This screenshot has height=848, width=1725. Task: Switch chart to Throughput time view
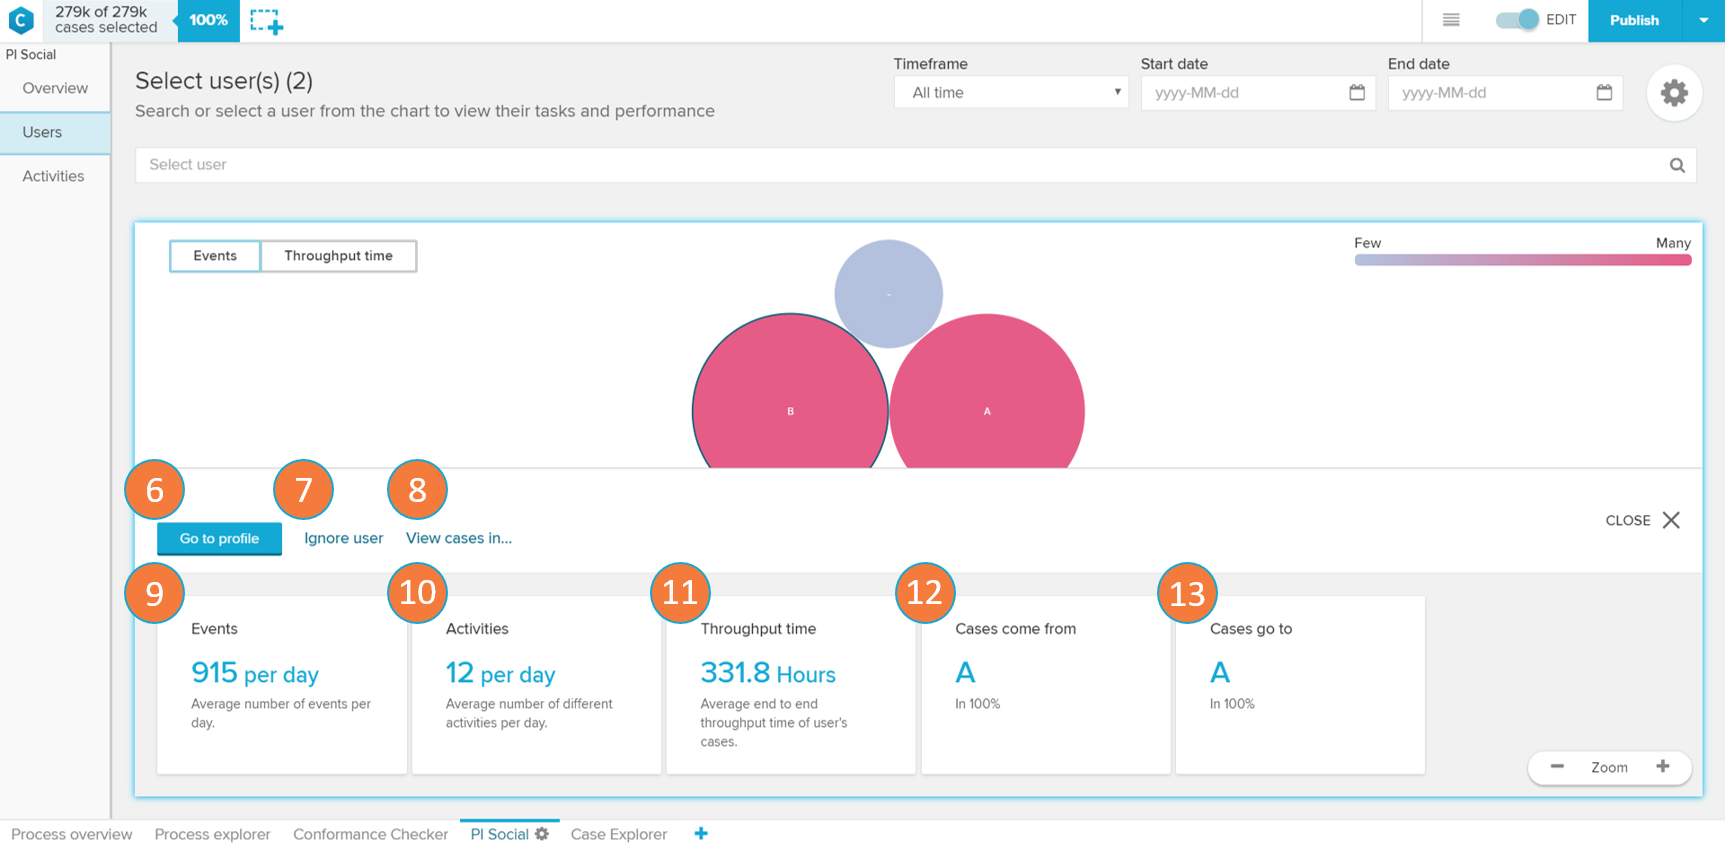338,256
